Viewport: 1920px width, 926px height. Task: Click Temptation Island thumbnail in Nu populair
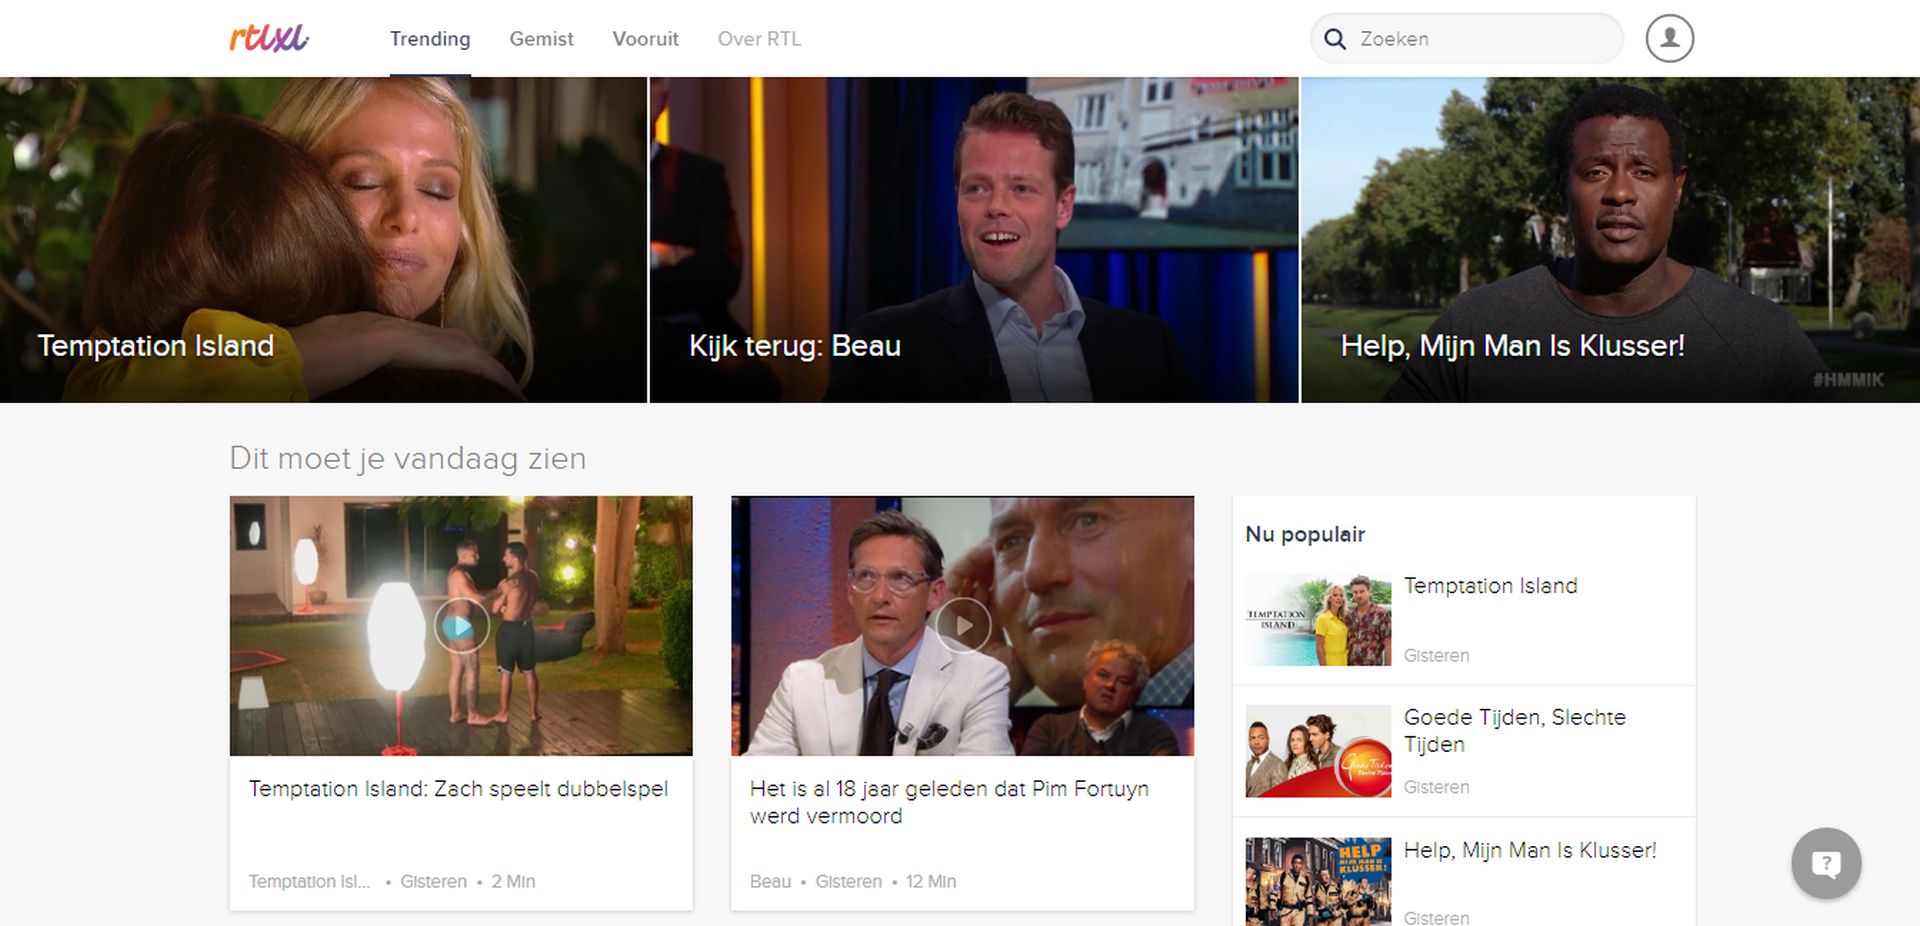(x=1318, y=620)
